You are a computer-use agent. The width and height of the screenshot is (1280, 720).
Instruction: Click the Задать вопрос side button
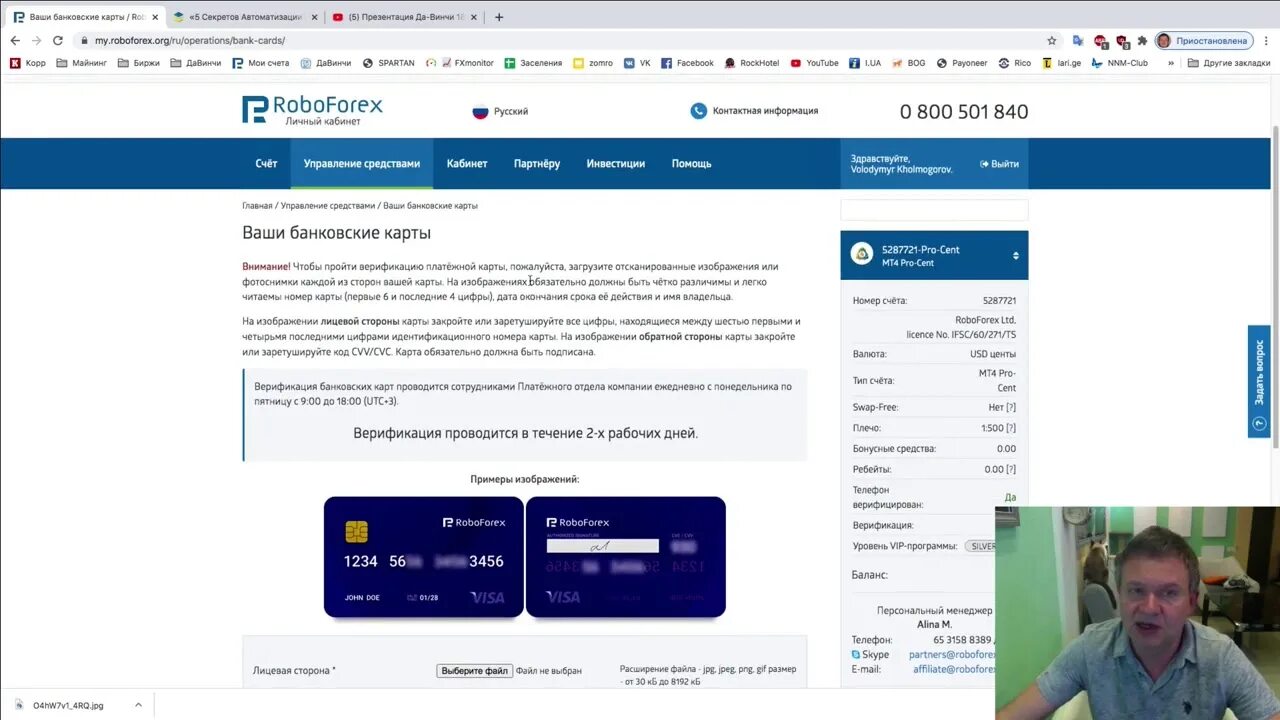pyautogui.click(x=1259, y=381)
